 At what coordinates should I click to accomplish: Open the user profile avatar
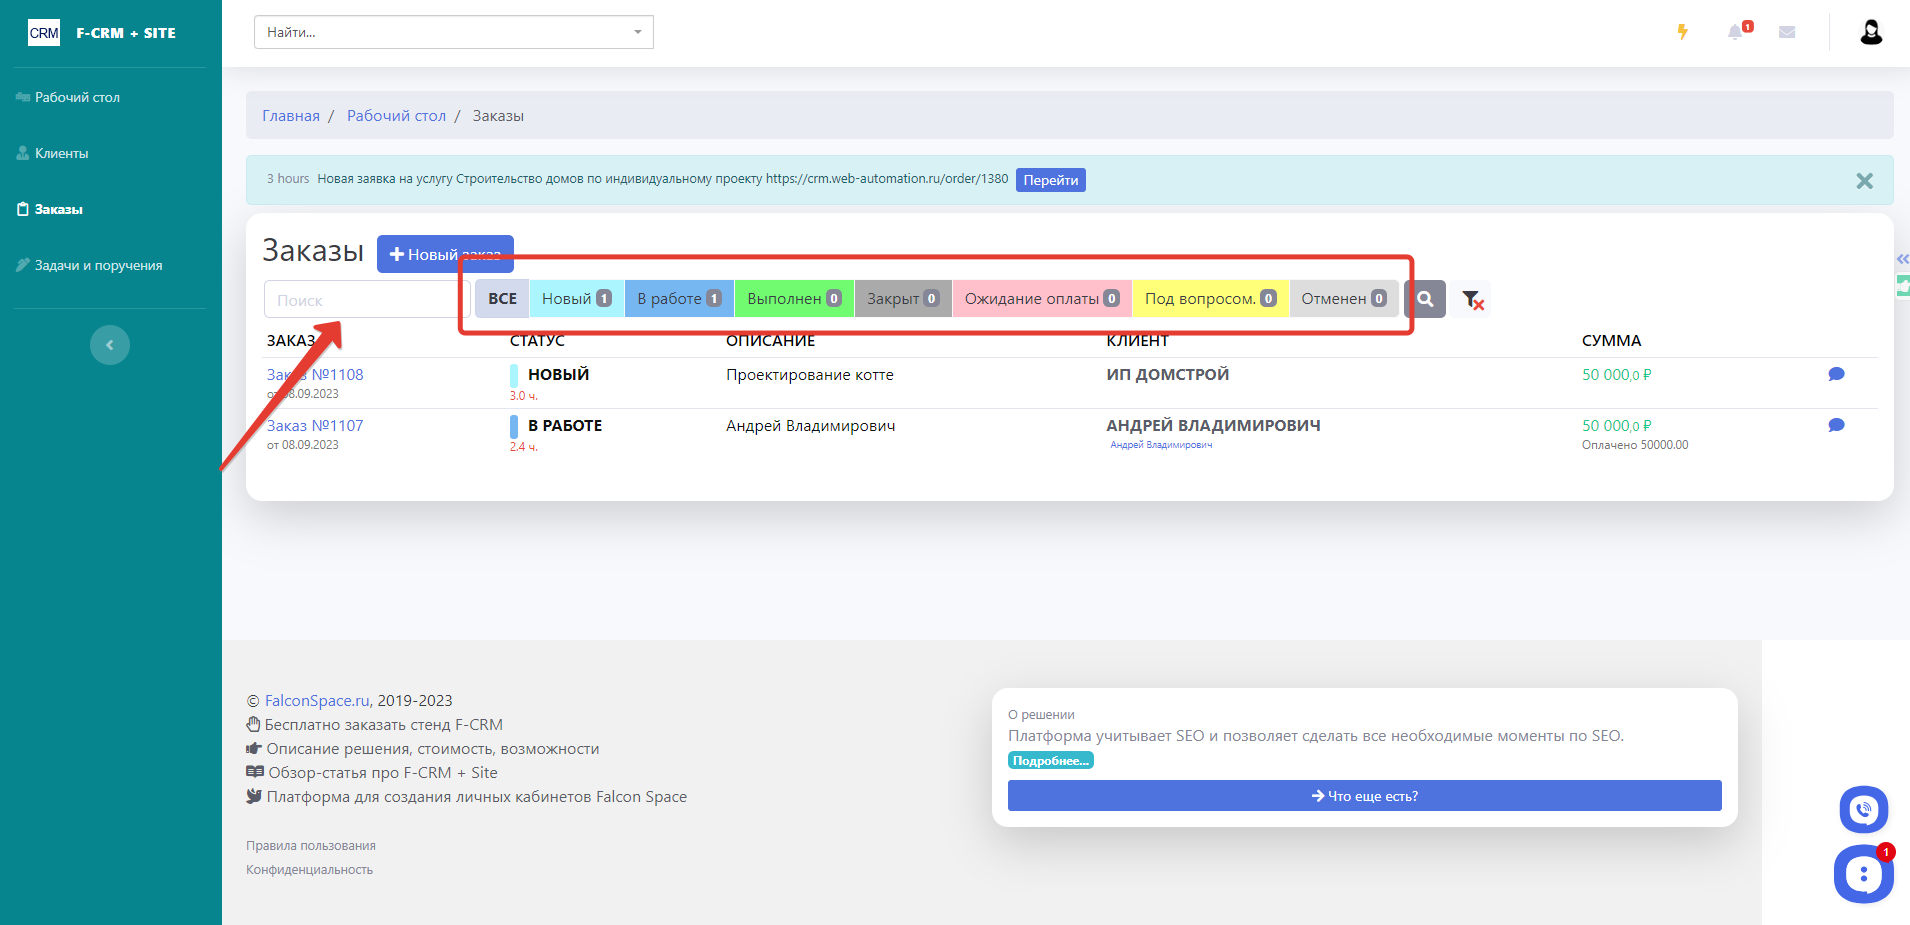[x=1870, y=32]
